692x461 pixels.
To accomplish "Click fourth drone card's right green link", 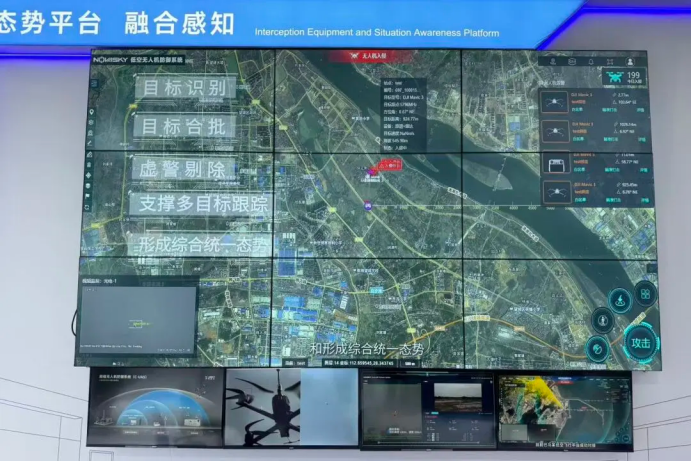I will [x=645, y=200].
